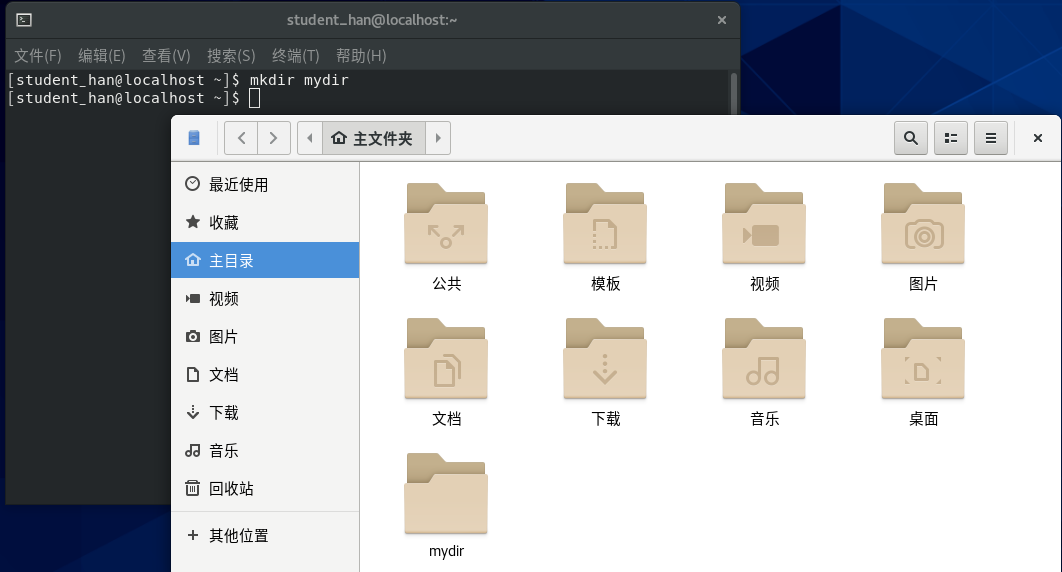Go to 视频 in the sidebar
This screenshot has width=1062, height=572.
tap(265, 299)
